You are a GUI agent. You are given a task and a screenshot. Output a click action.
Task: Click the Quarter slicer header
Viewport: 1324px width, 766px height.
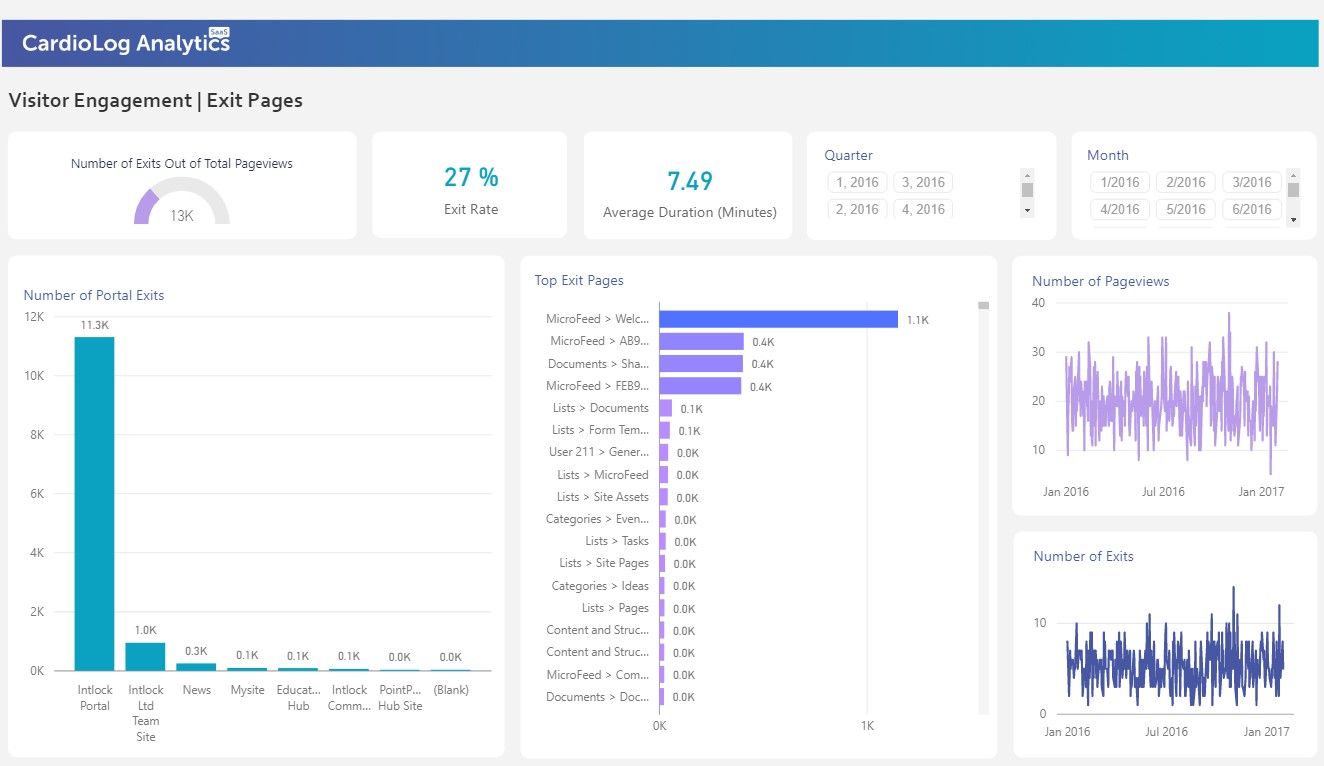[x=848, y=155]
